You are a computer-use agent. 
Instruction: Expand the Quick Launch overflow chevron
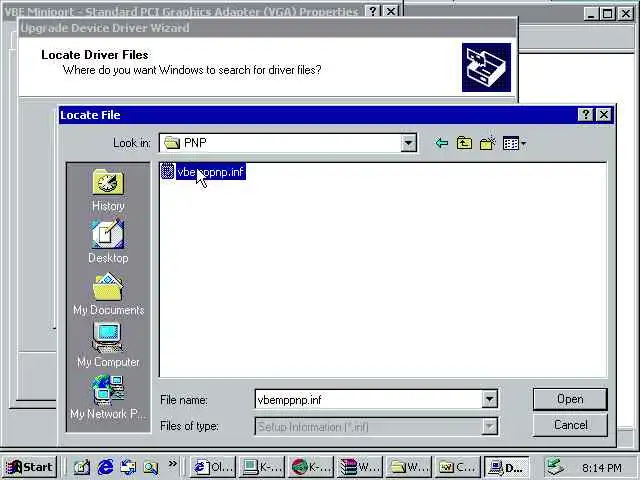click(173, 464)
